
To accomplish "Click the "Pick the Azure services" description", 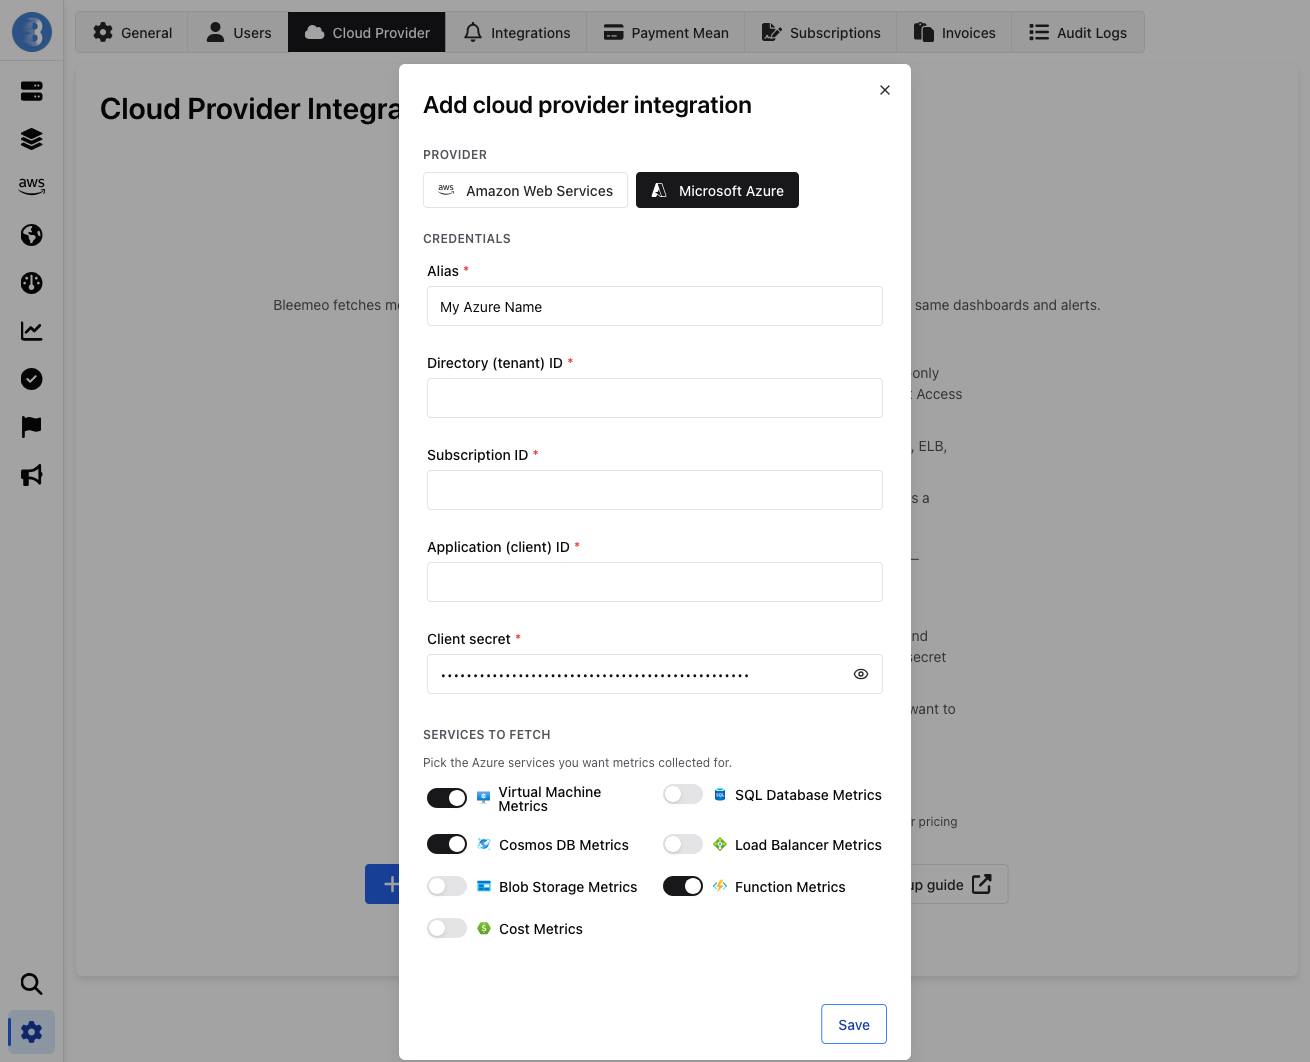I will tap(577, 762).
